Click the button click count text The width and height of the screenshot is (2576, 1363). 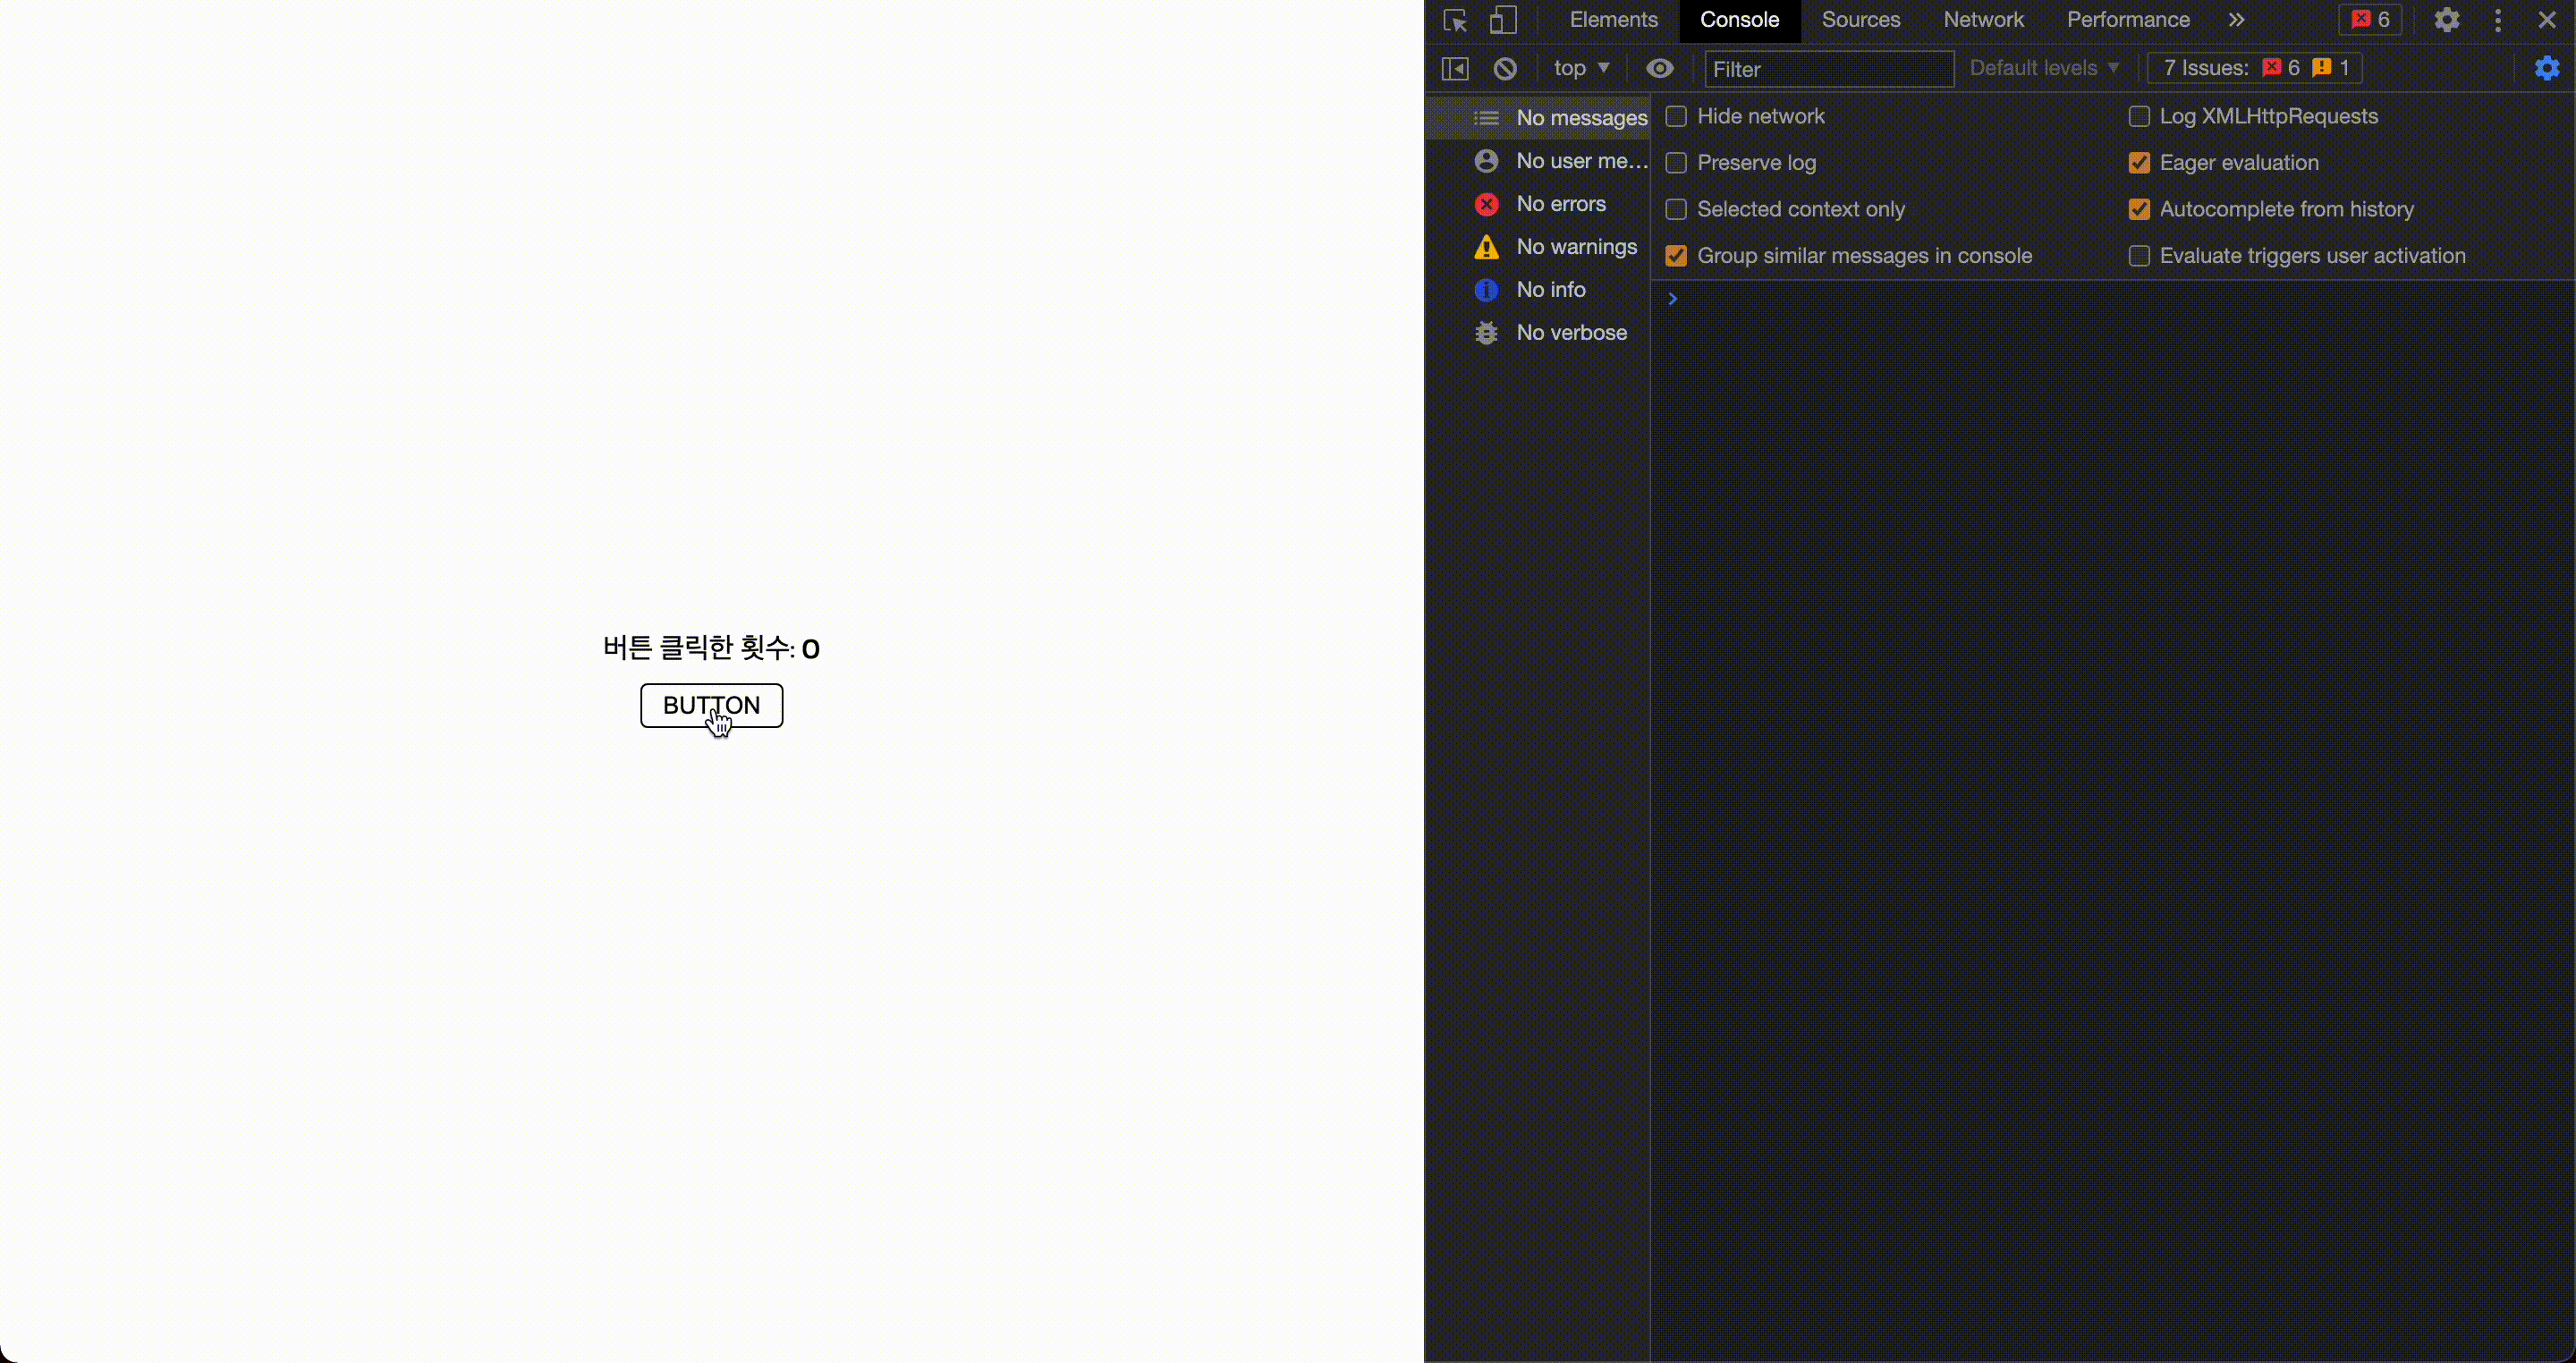pos(711,648)
